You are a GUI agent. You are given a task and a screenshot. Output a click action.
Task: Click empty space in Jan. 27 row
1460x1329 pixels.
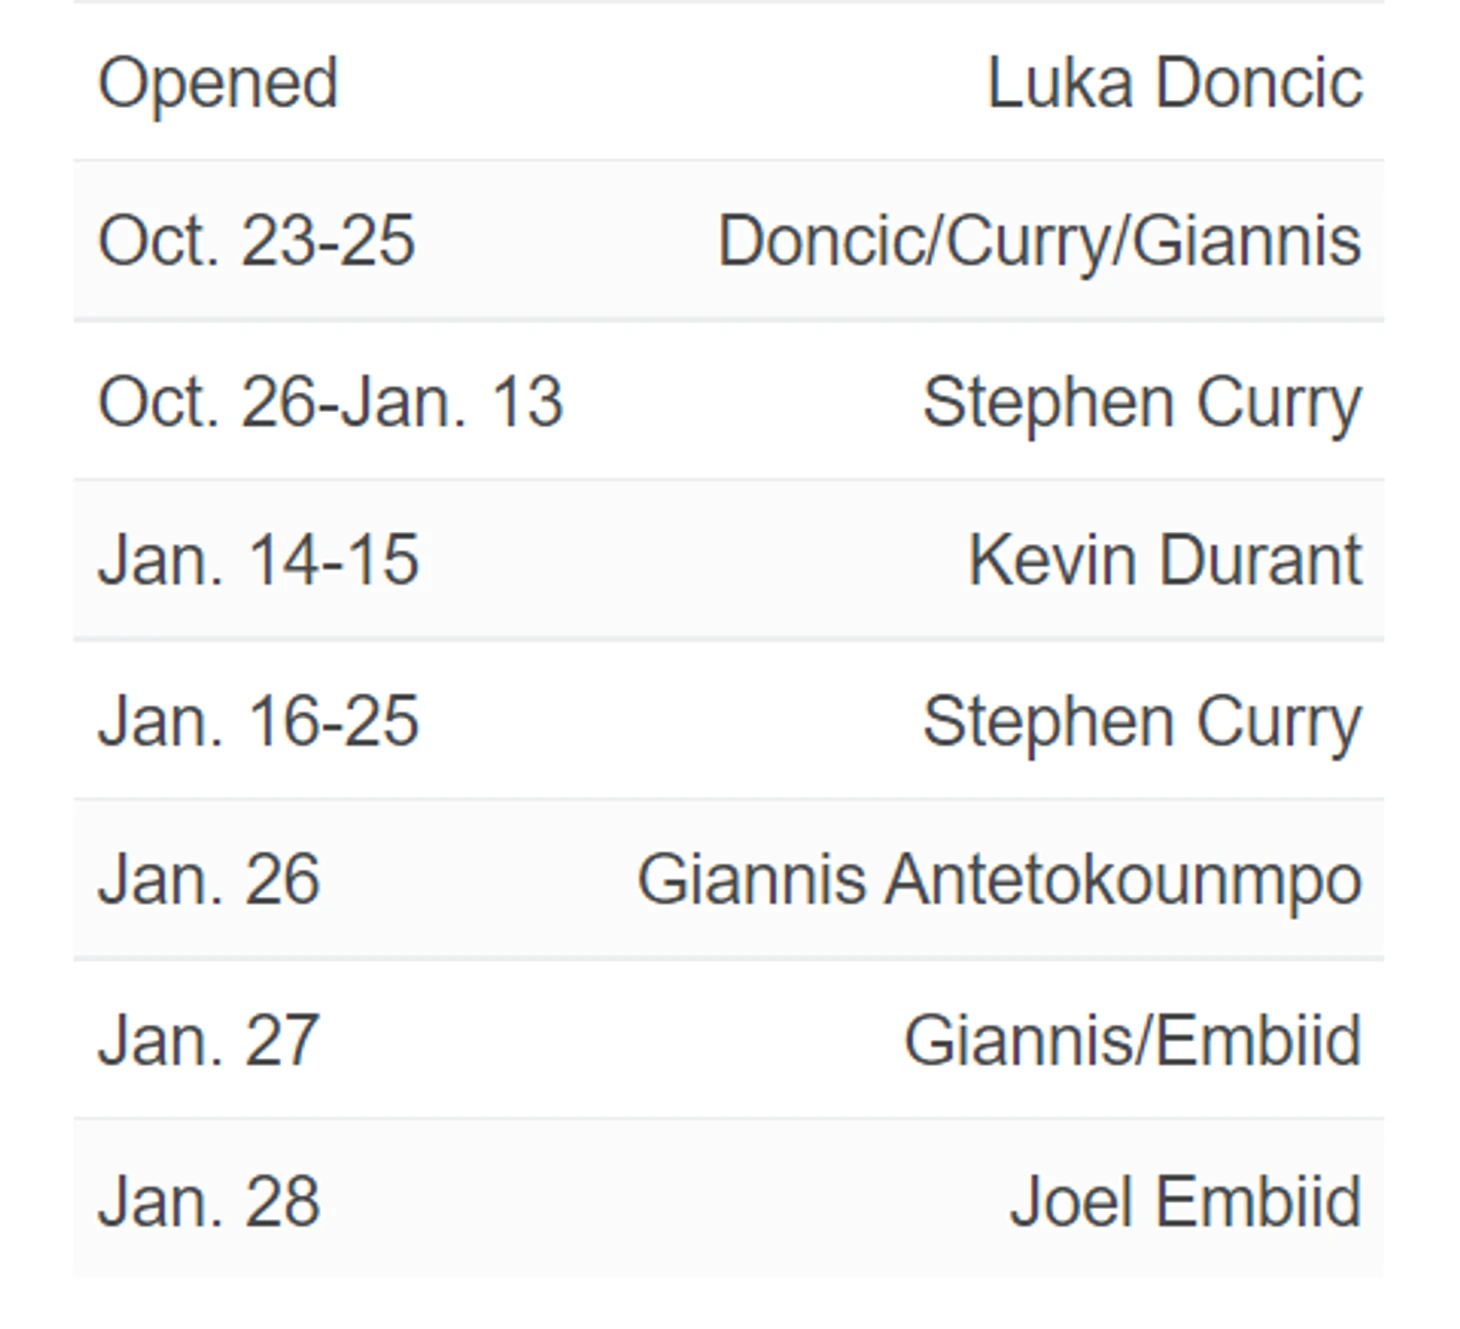click(x=610, y=1041)
